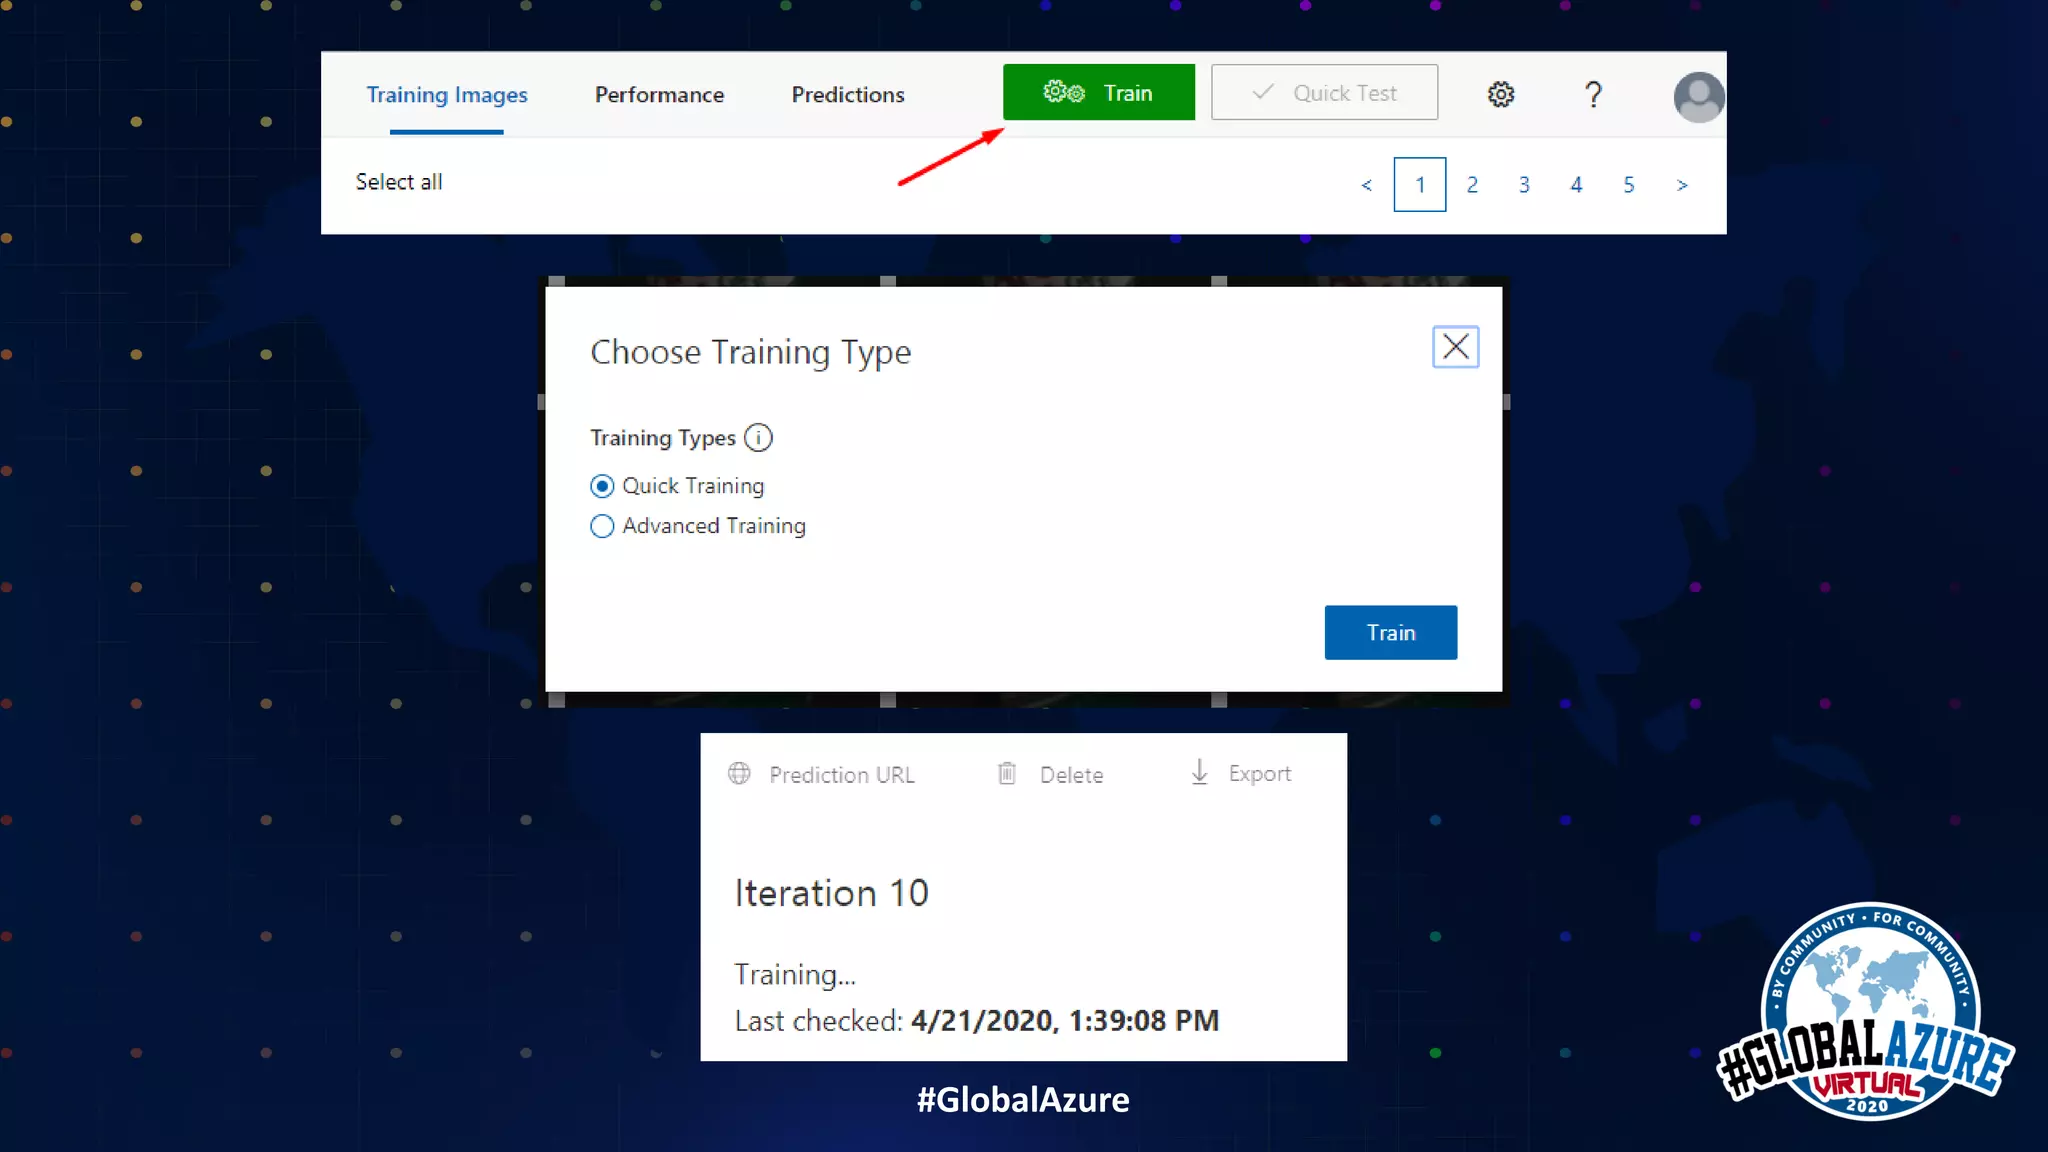The height and width of the screenshot is (1152, 2048).
Task: Go to next page arrow
Action: (1681, 185)
